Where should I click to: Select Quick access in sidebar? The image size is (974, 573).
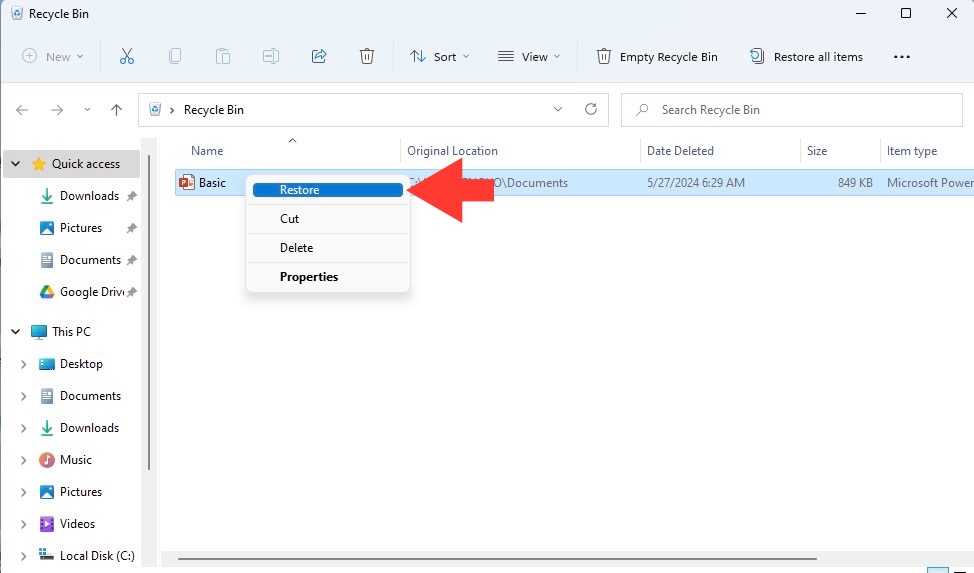click(86, 164)
